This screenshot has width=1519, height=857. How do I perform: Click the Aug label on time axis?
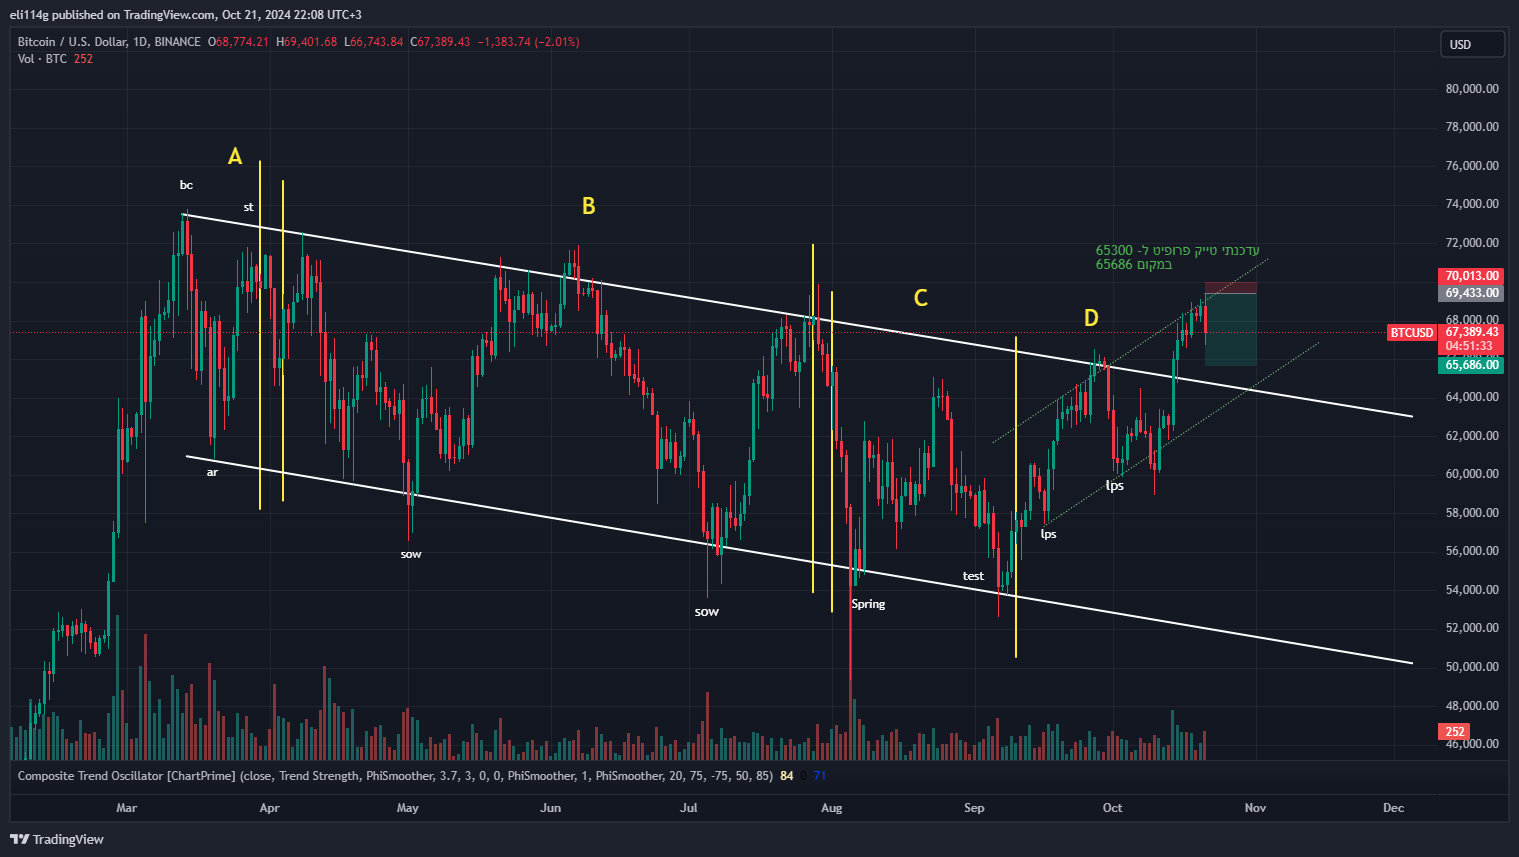coord(831,808)
